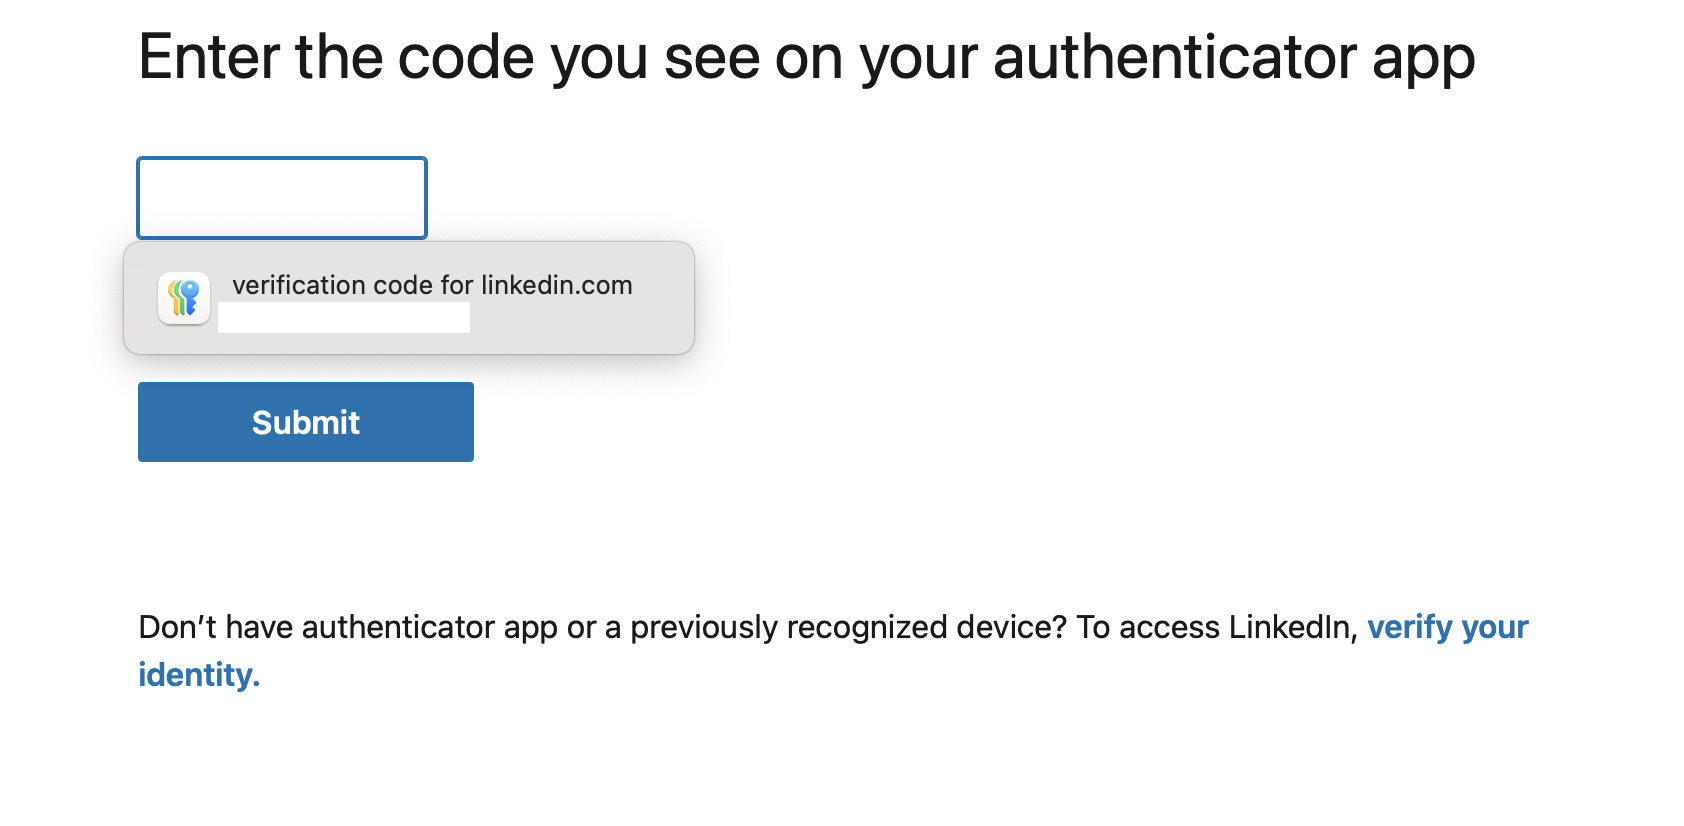
Task: Click the redacted code in the autofill suggestion
Action: click(x=344, y=318)
